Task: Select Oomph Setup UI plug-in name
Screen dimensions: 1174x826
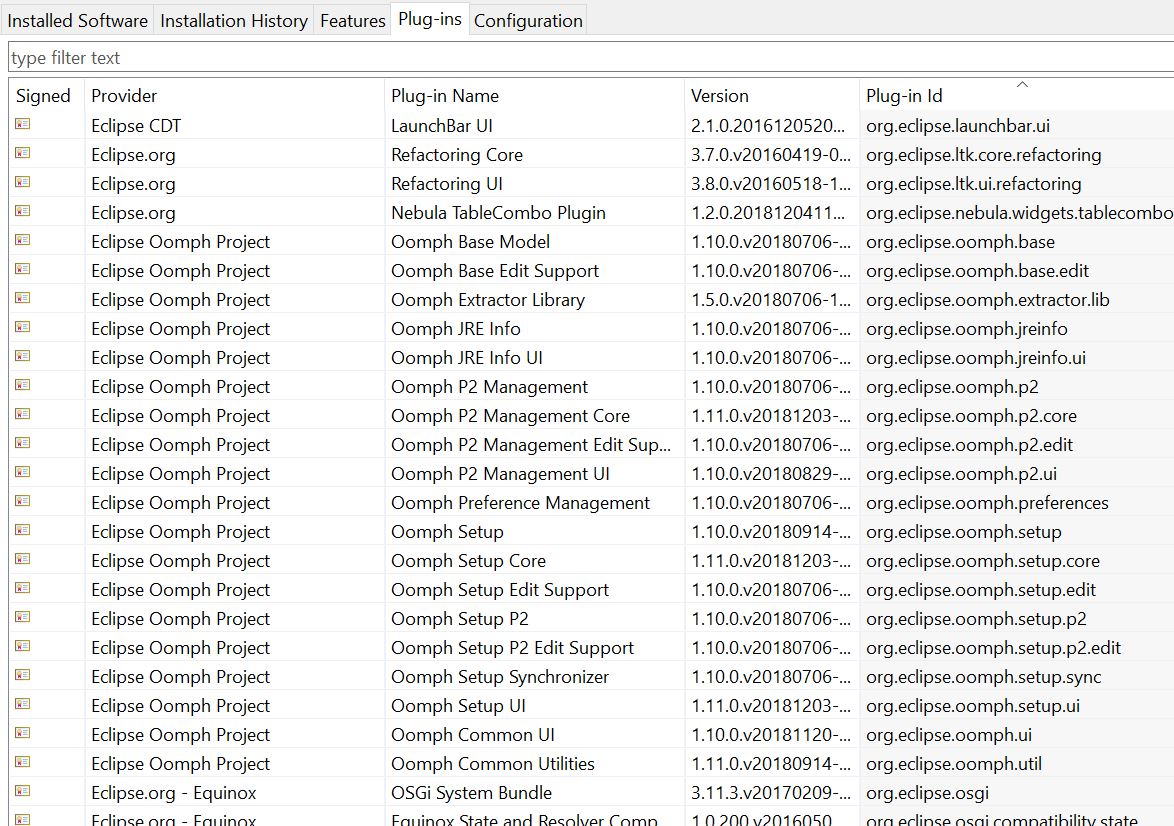Action: [x=458, y=706]
